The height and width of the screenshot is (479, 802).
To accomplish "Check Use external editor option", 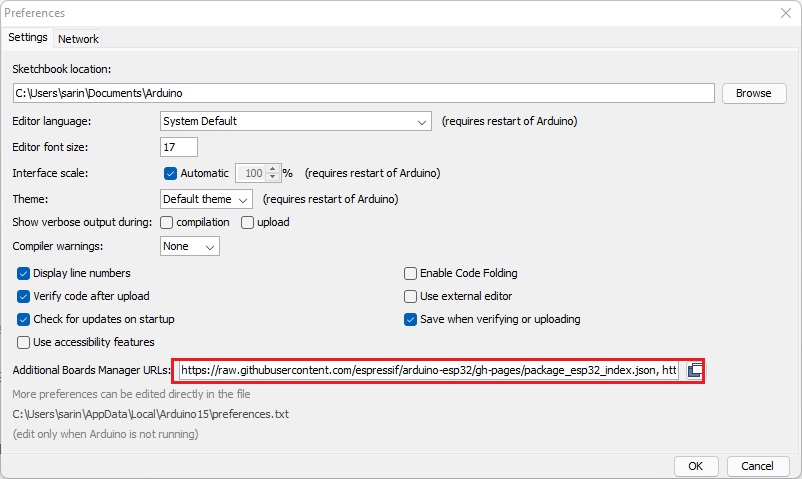I will 410,296.
